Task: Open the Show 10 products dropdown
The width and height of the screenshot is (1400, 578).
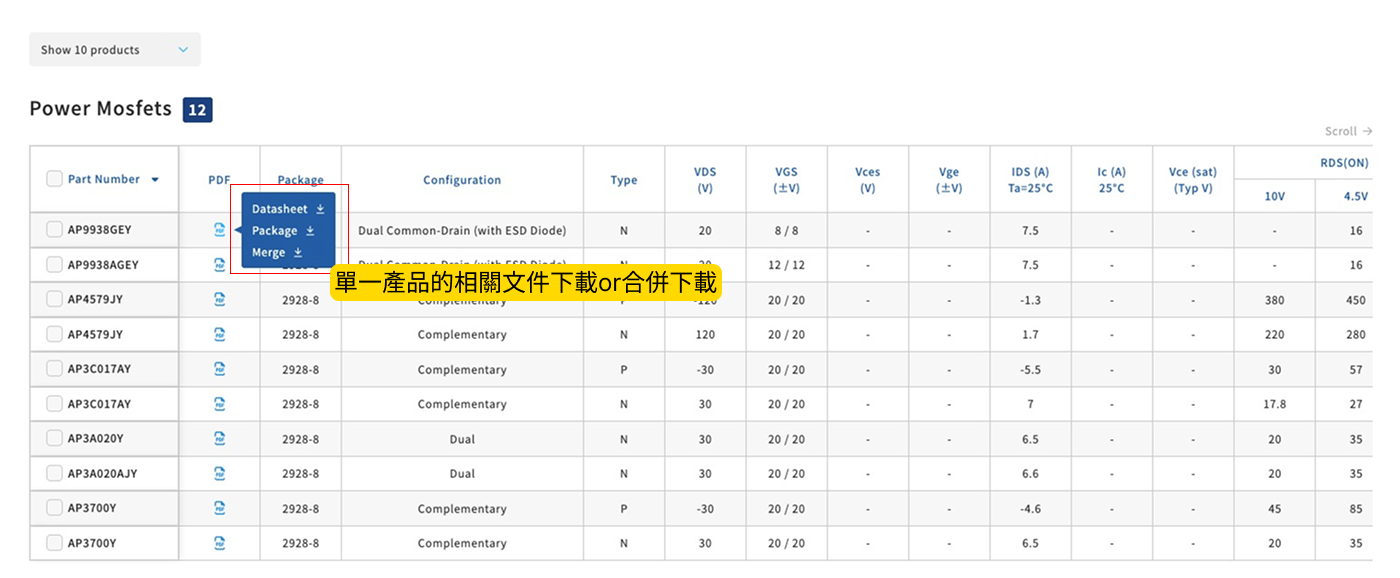Action: tap(115, 50)
